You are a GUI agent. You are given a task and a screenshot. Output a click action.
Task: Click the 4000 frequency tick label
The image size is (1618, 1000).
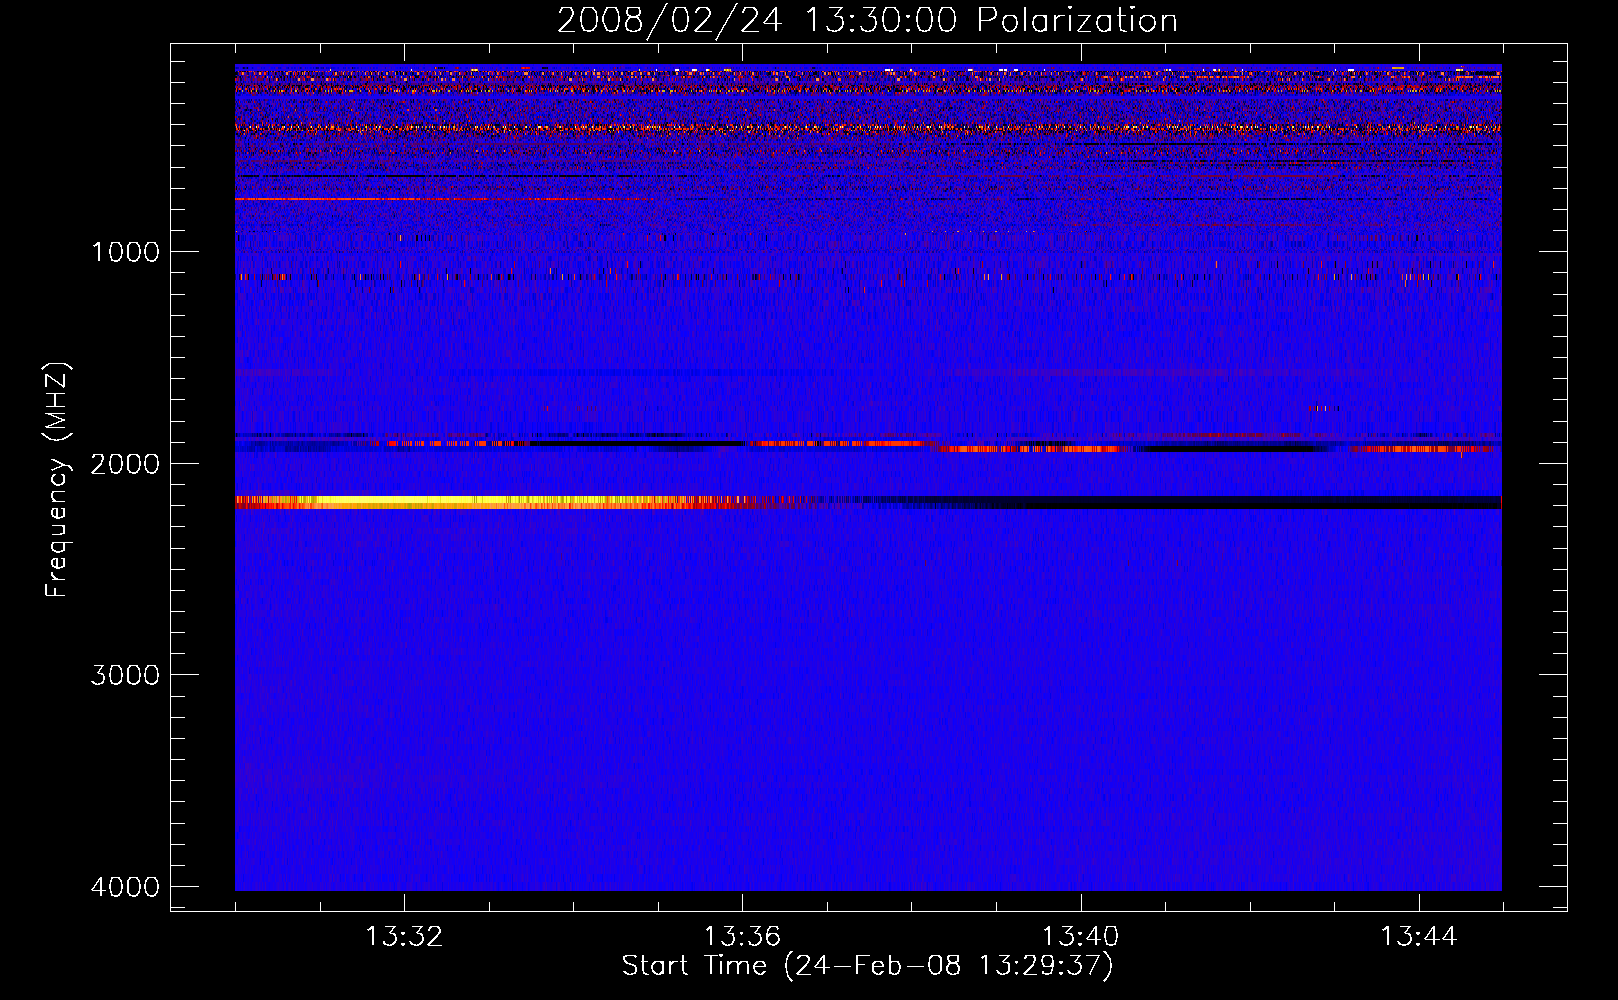125,886
